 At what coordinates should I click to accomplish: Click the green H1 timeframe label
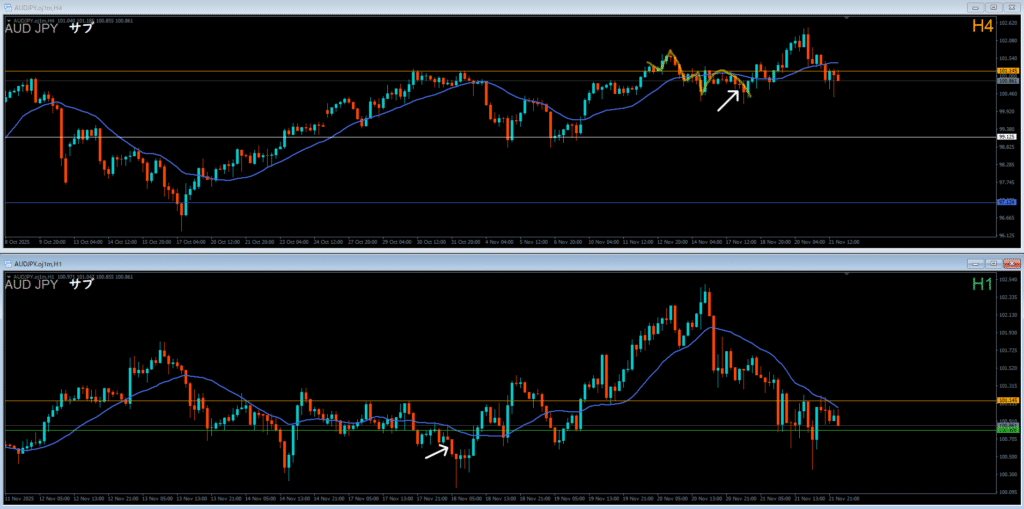tap(982, 284)
